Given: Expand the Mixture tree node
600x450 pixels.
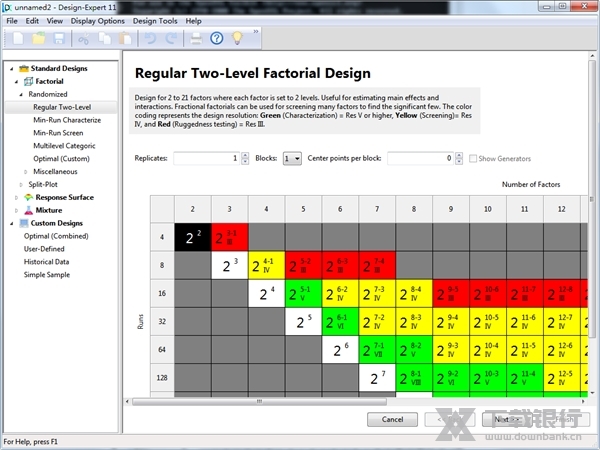Looking at the screenshot, I should 16,210.
